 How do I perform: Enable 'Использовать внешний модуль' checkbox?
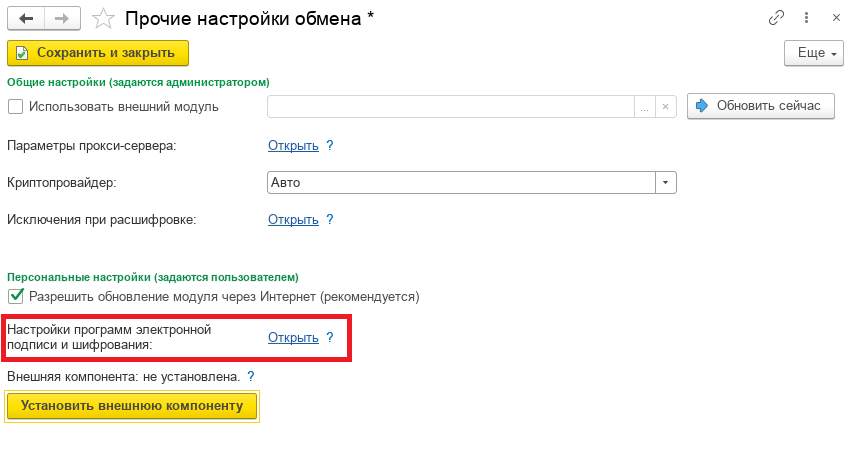click(15, 106)
